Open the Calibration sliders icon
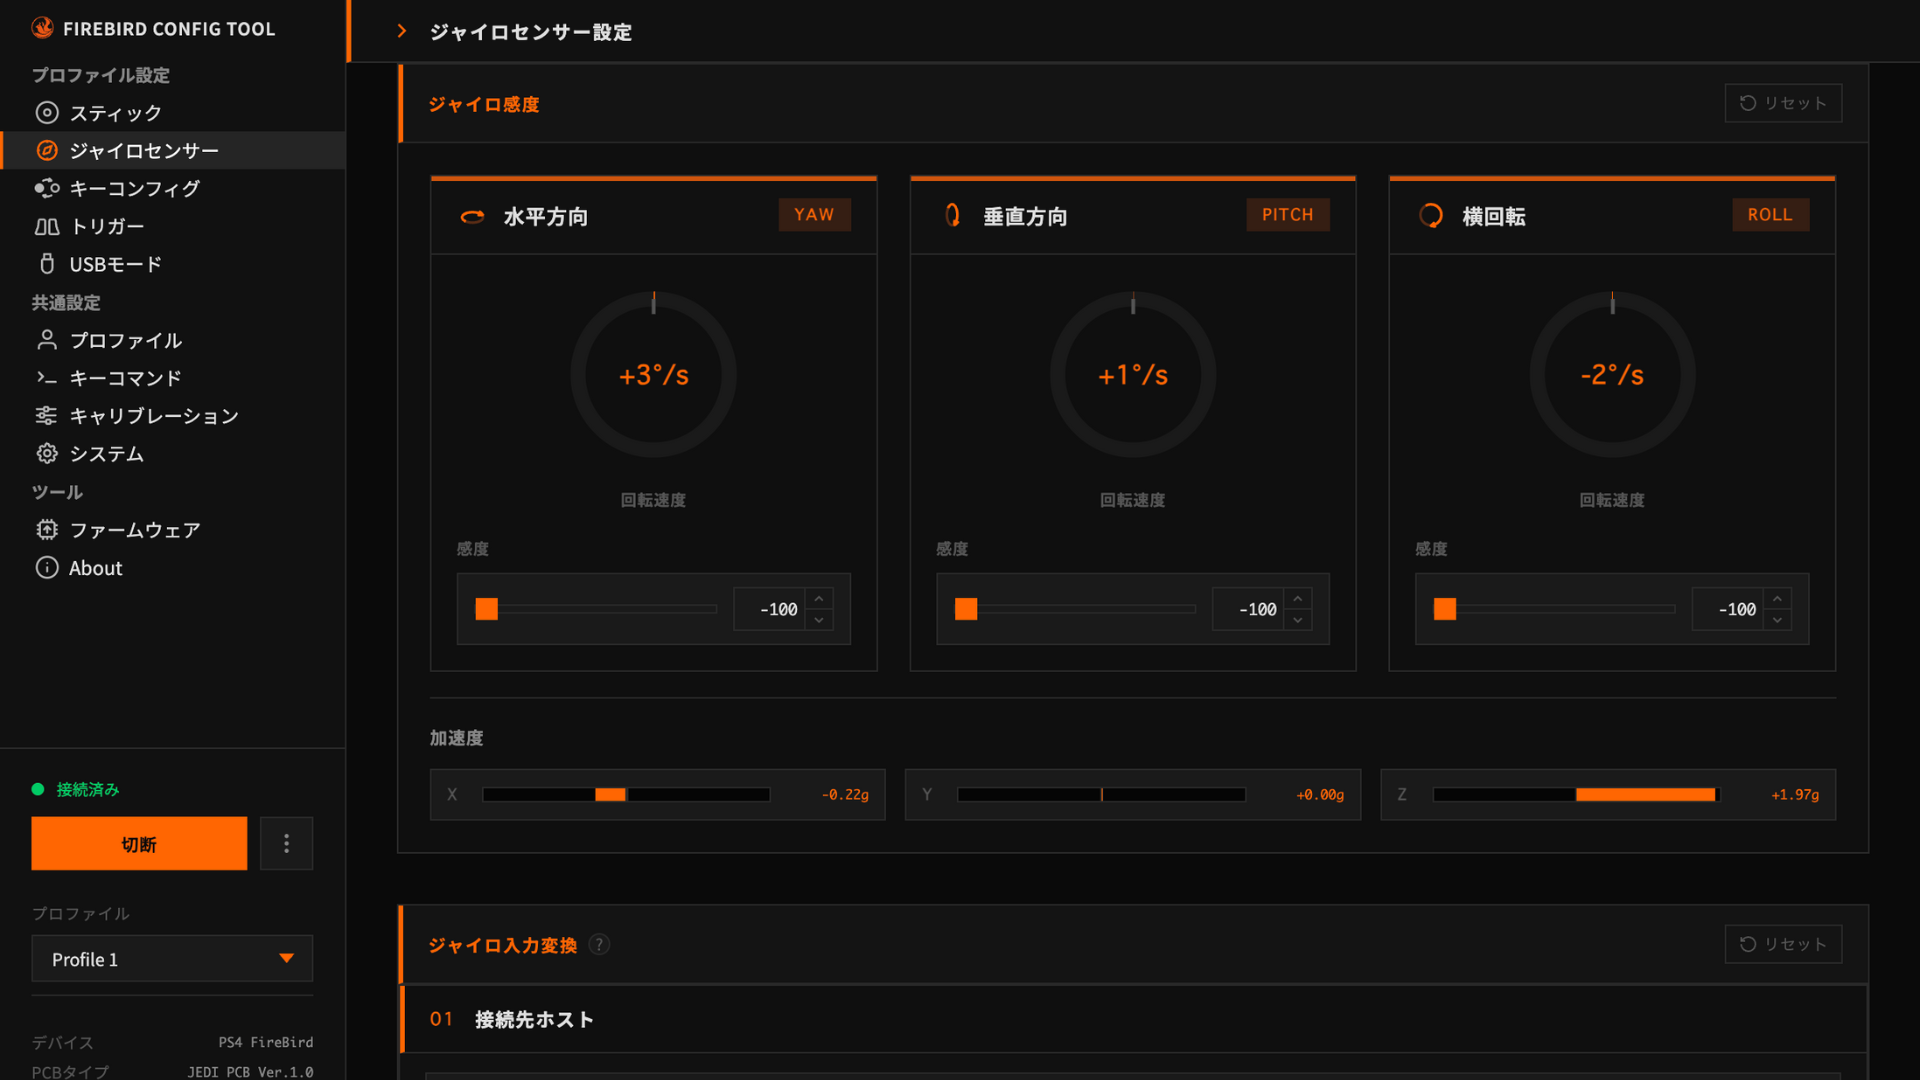 coord(47,416)
